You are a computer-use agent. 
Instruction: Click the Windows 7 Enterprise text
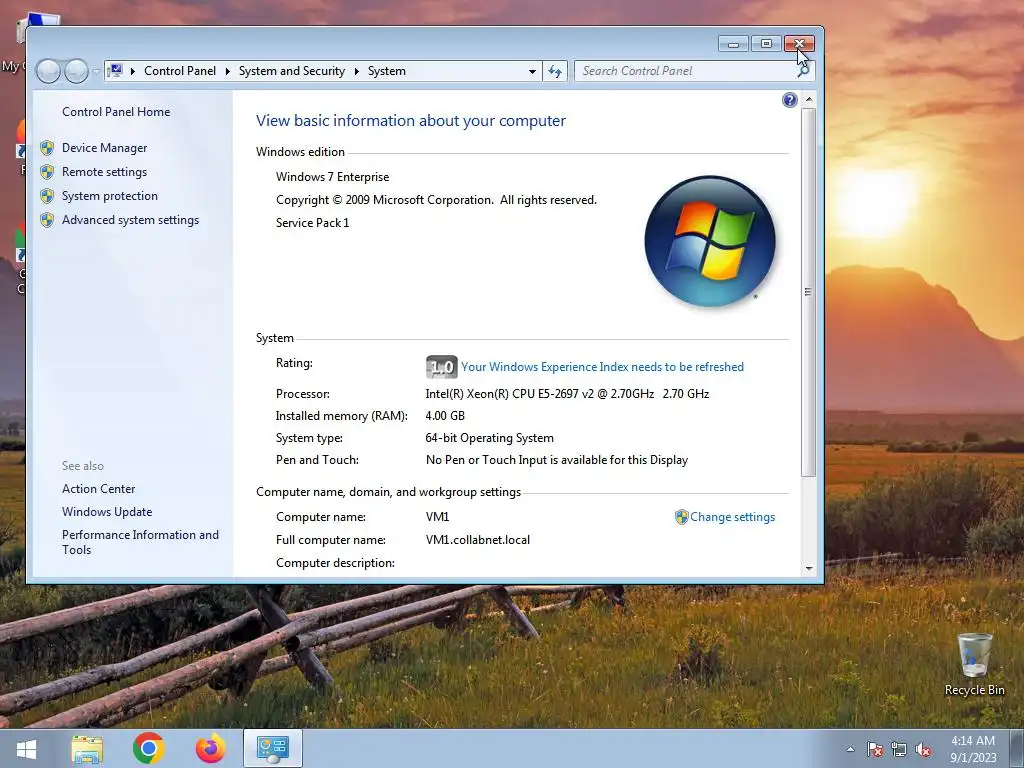pyautogui.click(x=332, y=177)
